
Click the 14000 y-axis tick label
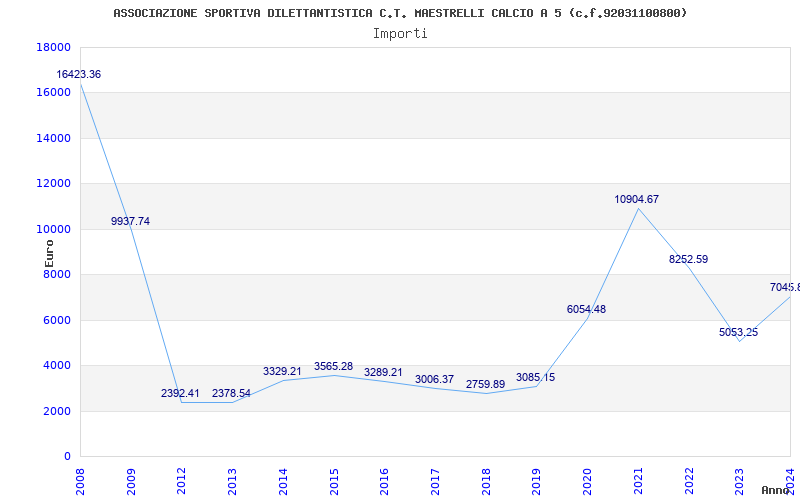[x=54, y=138]
